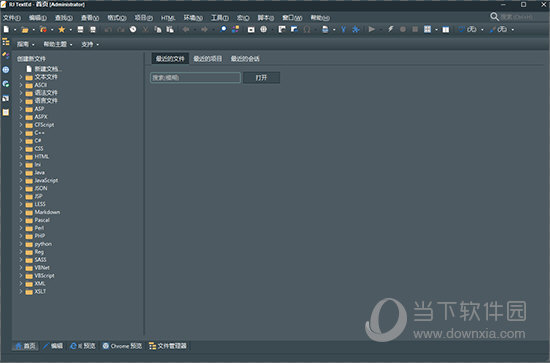The height and width of the screenshot is (363, 550).
Task: Click the camera-like icon left of globe
Action: [x=251, y=29]
